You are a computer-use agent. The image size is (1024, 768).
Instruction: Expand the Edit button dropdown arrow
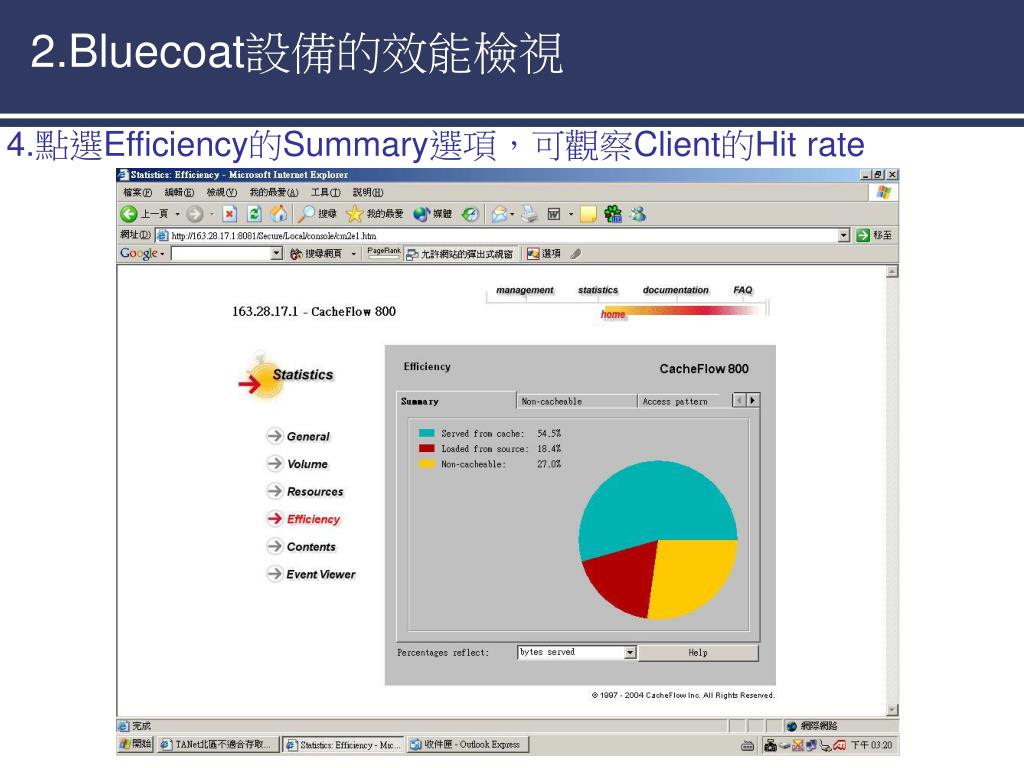[570, 214]
